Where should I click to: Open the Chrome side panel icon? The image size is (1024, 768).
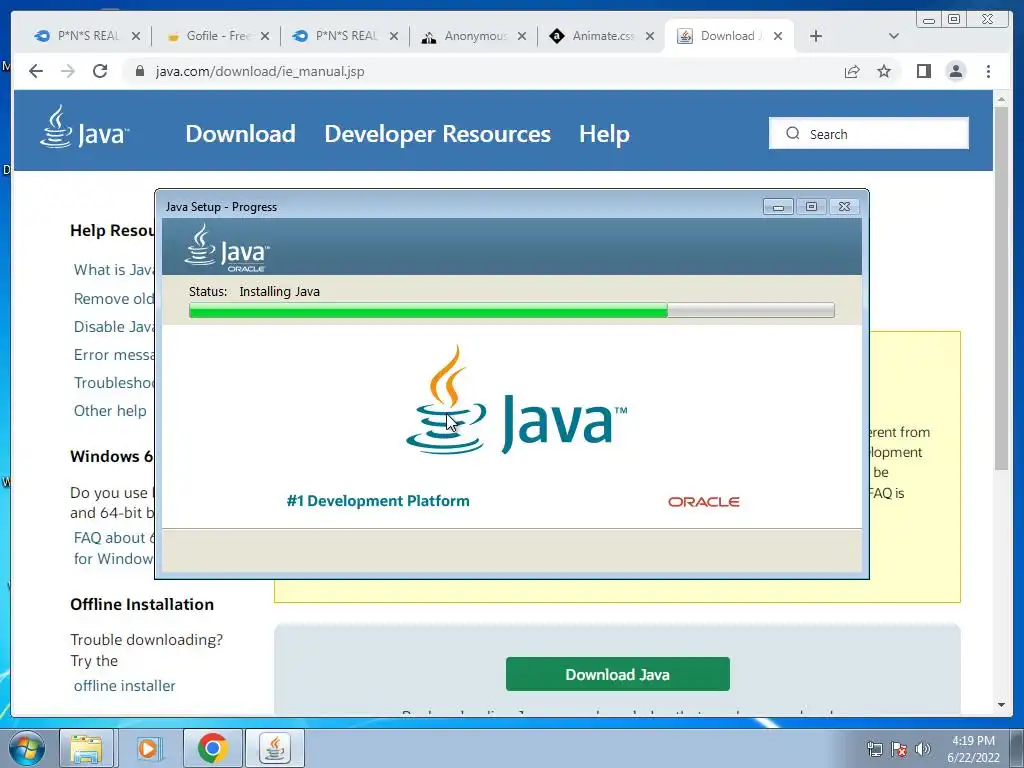(923, 71)
